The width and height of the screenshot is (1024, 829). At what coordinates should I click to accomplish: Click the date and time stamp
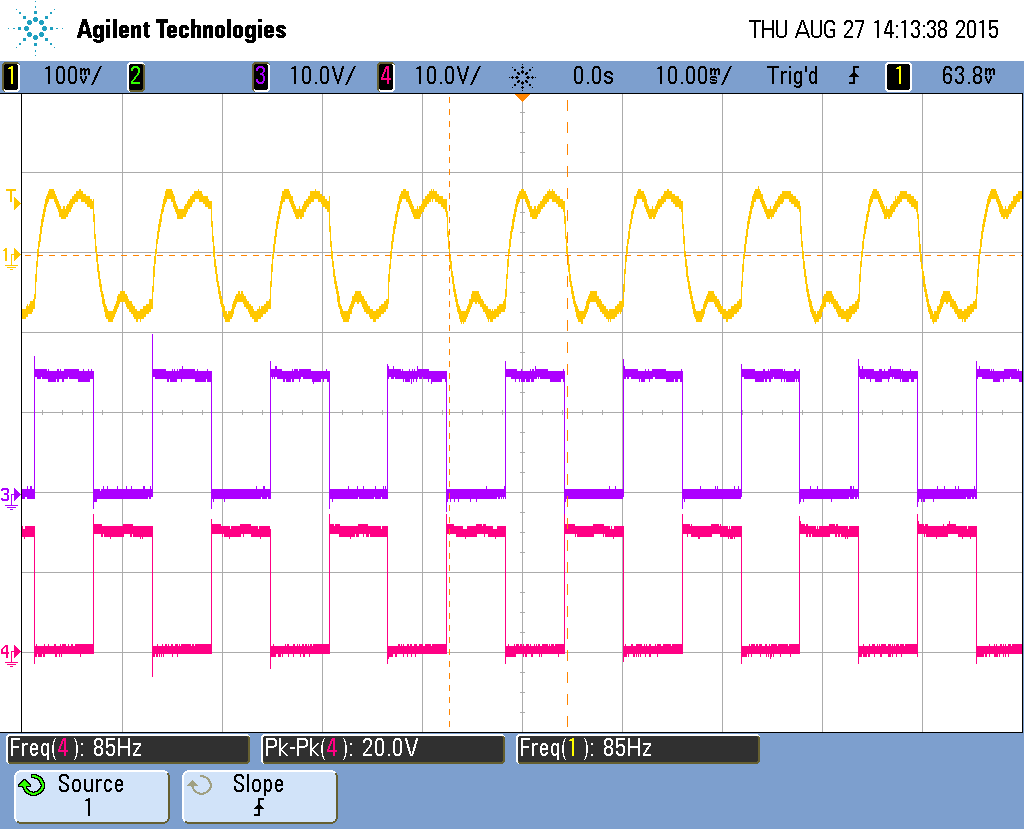point(873,29)
